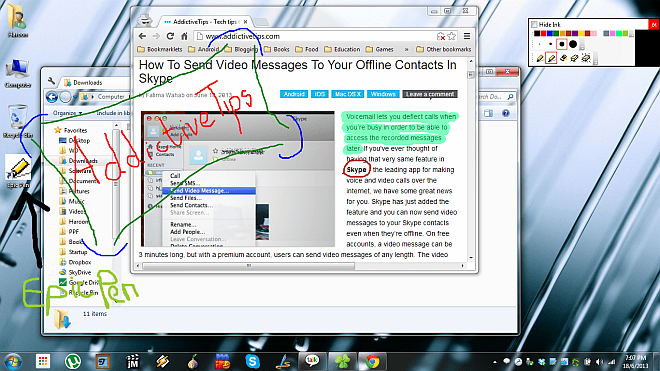Enable the Hide Ink checkbox
Screen dimensions: 660x371
(x=534, y=24)
